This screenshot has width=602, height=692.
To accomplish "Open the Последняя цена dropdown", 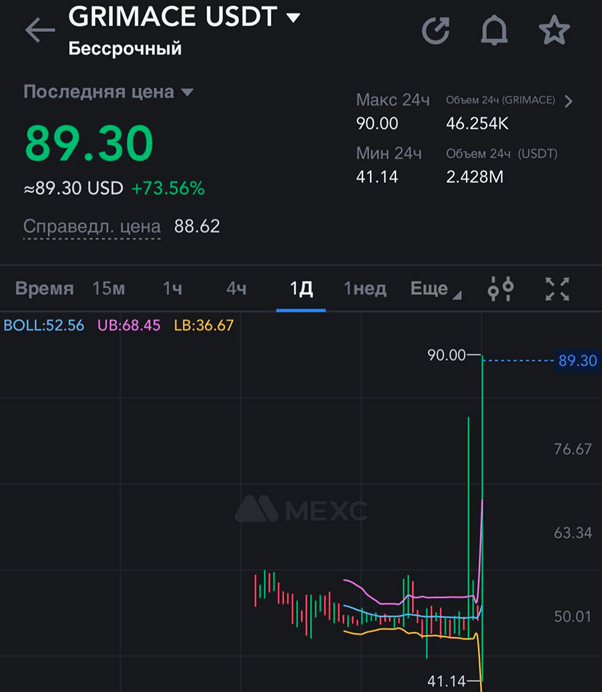I will [x=108, y=92].
